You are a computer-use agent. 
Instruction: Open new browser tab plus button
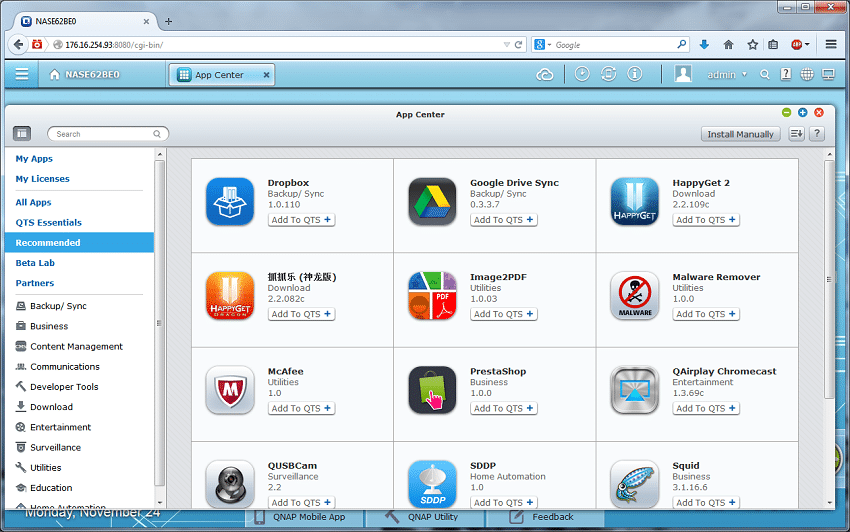click(x=169, y=21)
